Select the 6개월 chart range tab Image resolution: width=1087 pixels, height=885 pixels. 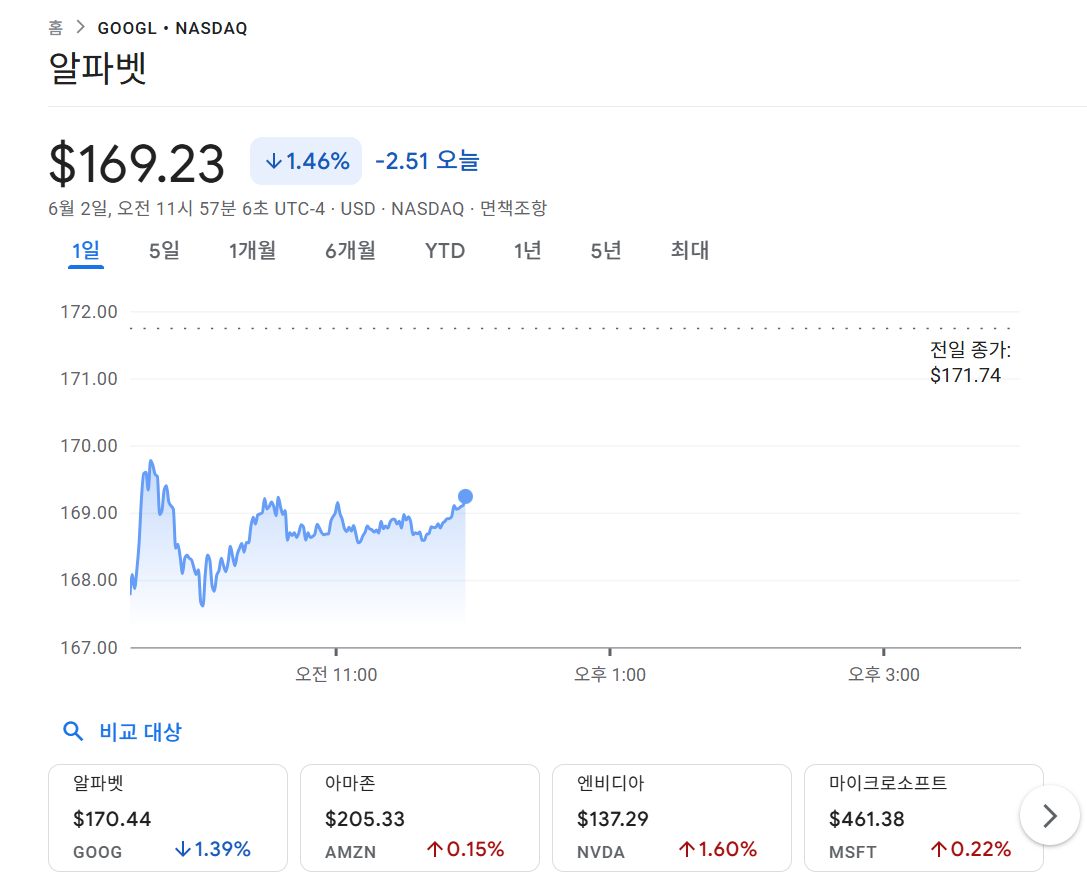point(351,250)
